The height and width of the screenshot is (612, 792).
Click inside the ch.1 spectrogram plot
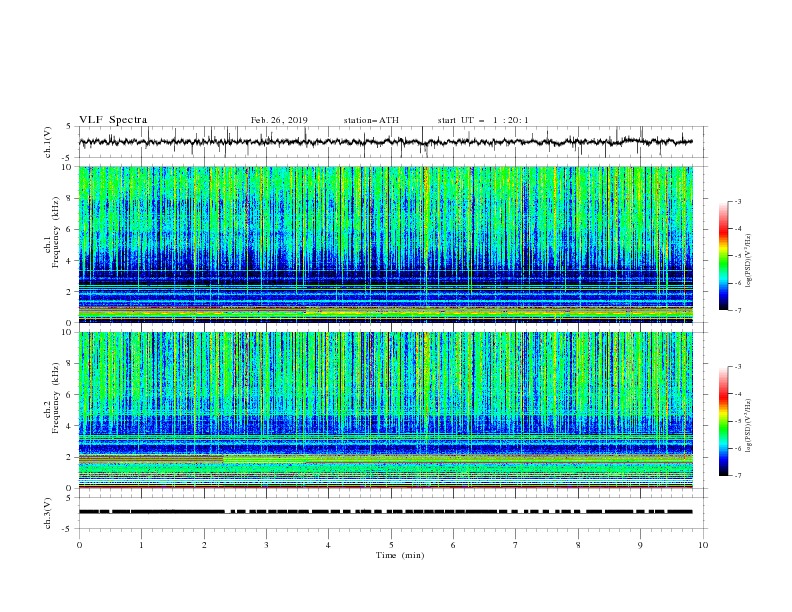coord(386,244)
